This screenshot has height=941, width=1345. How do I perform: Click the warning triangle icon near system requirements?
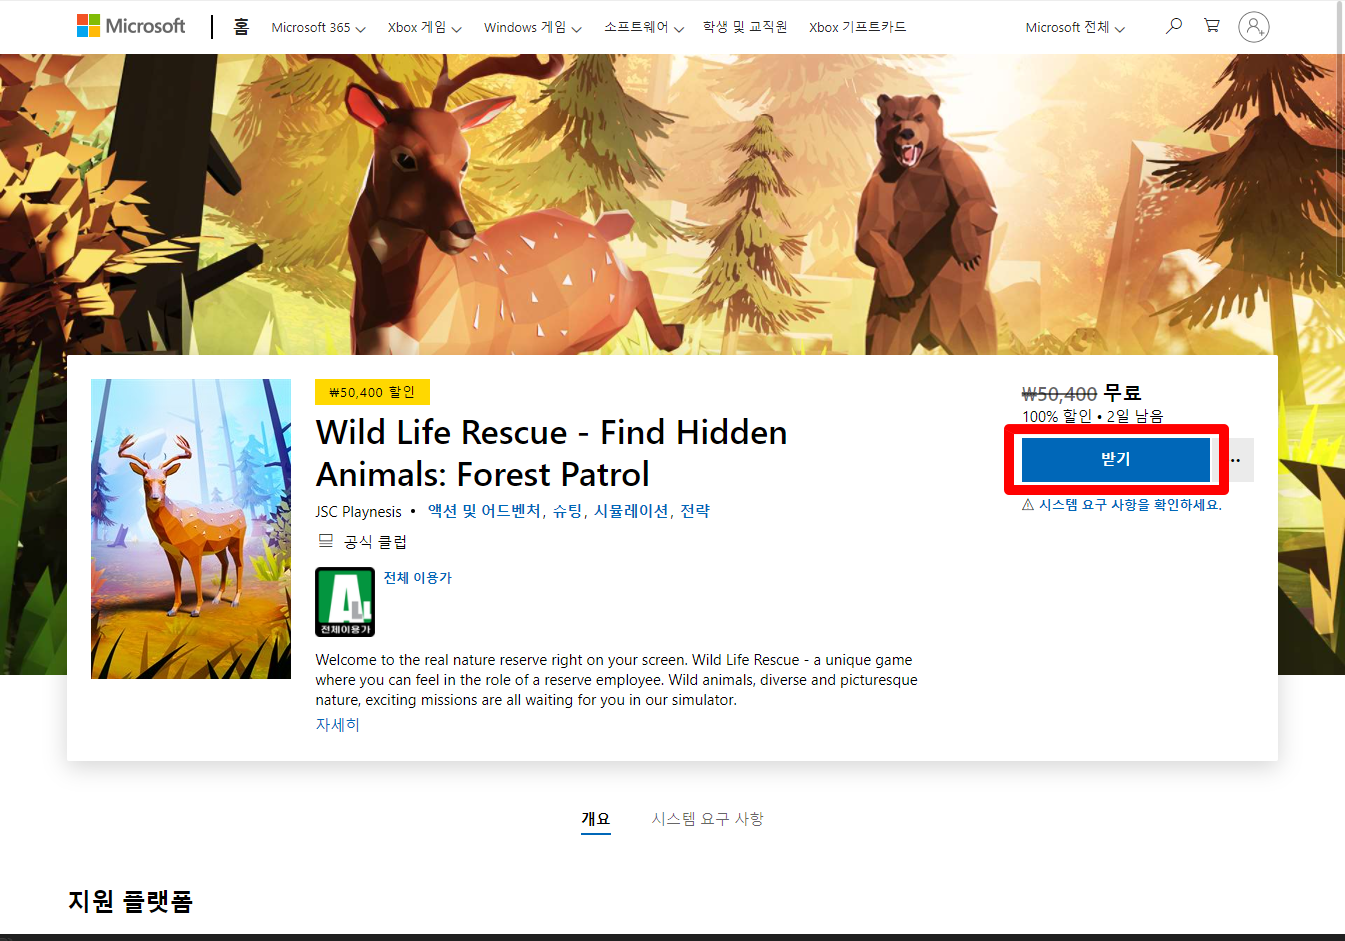(x=1028, y=505)
